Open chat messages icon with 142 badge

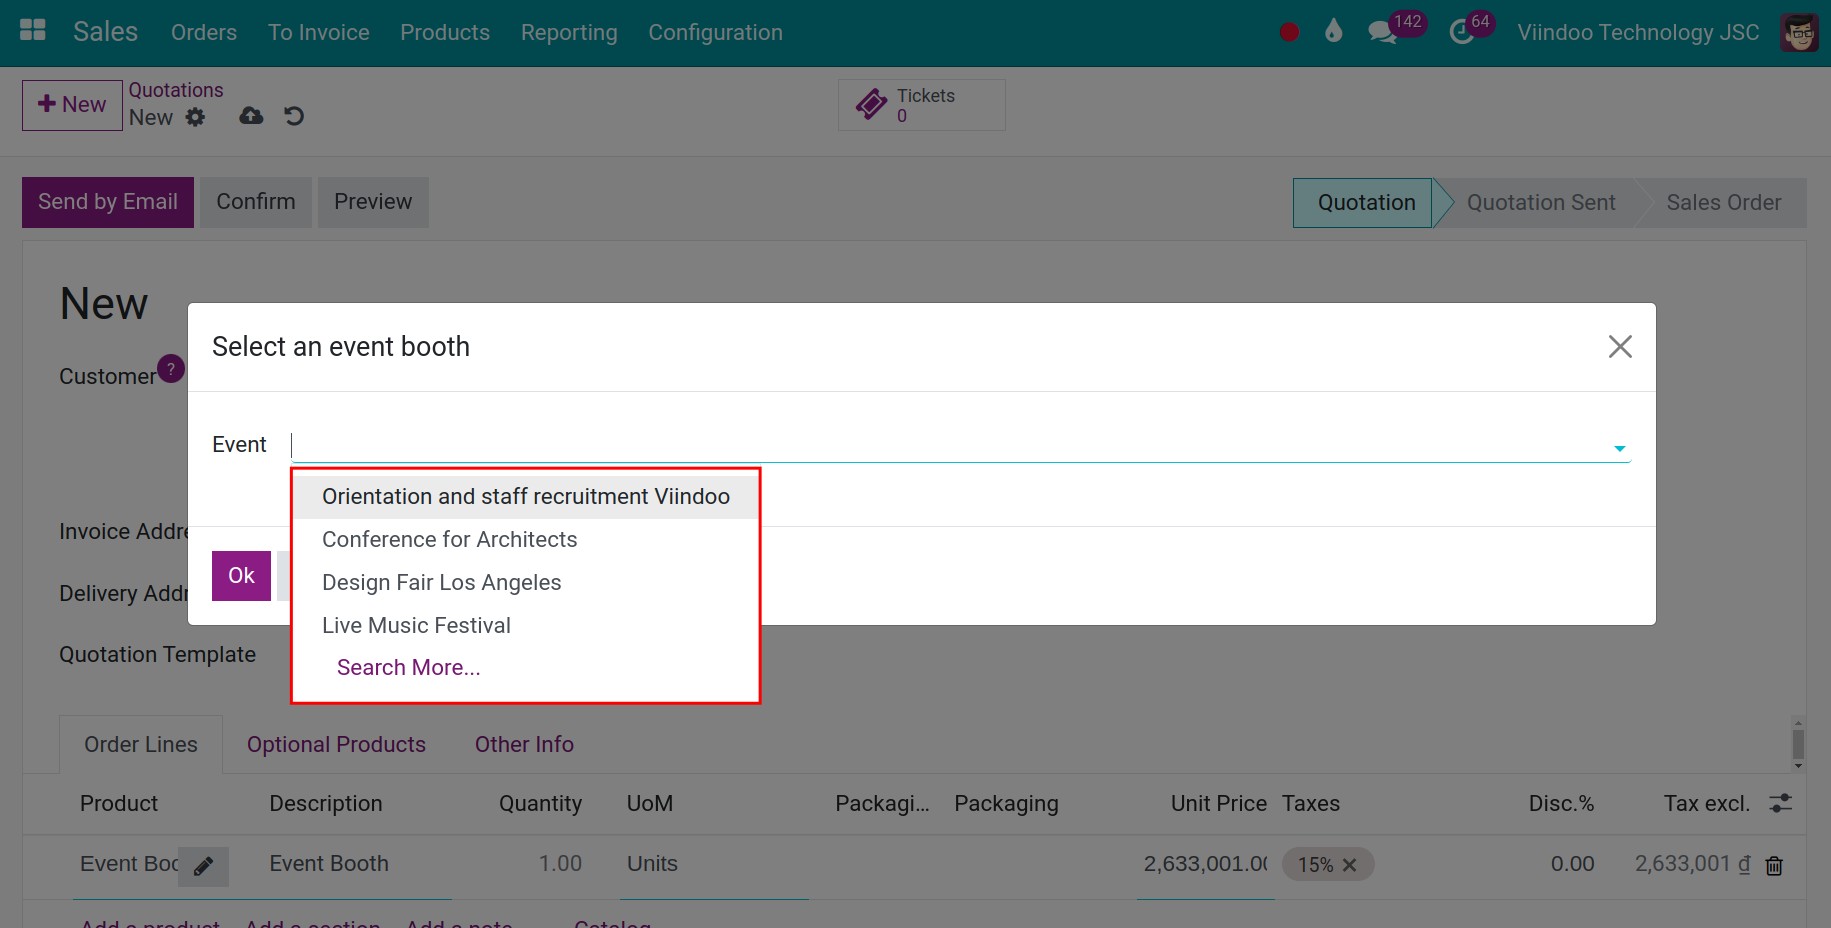[x=1382, y=33]
